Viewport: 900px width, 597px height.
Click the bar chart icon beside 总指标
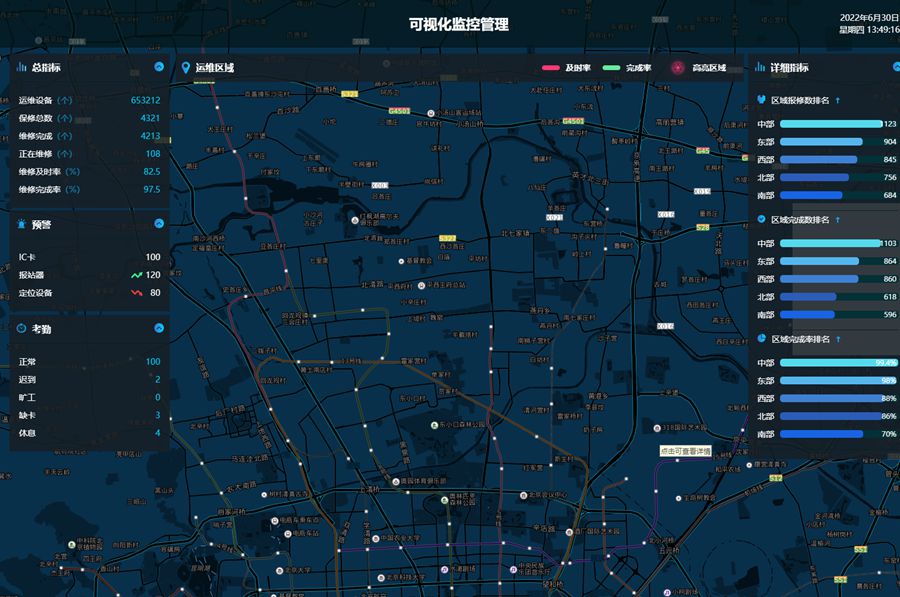click(22, 68)
